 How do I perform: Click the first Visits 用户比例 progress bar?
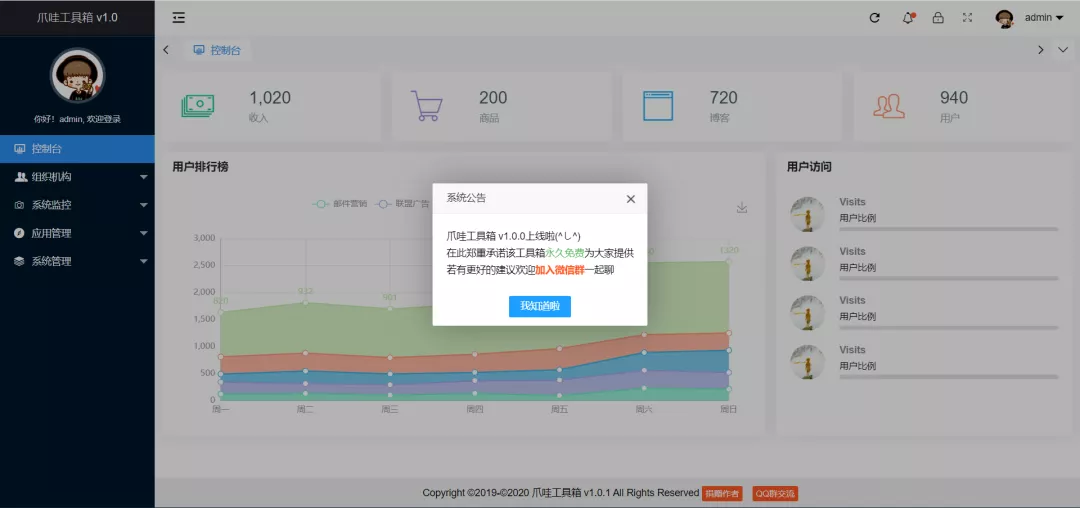pos(948,229)
